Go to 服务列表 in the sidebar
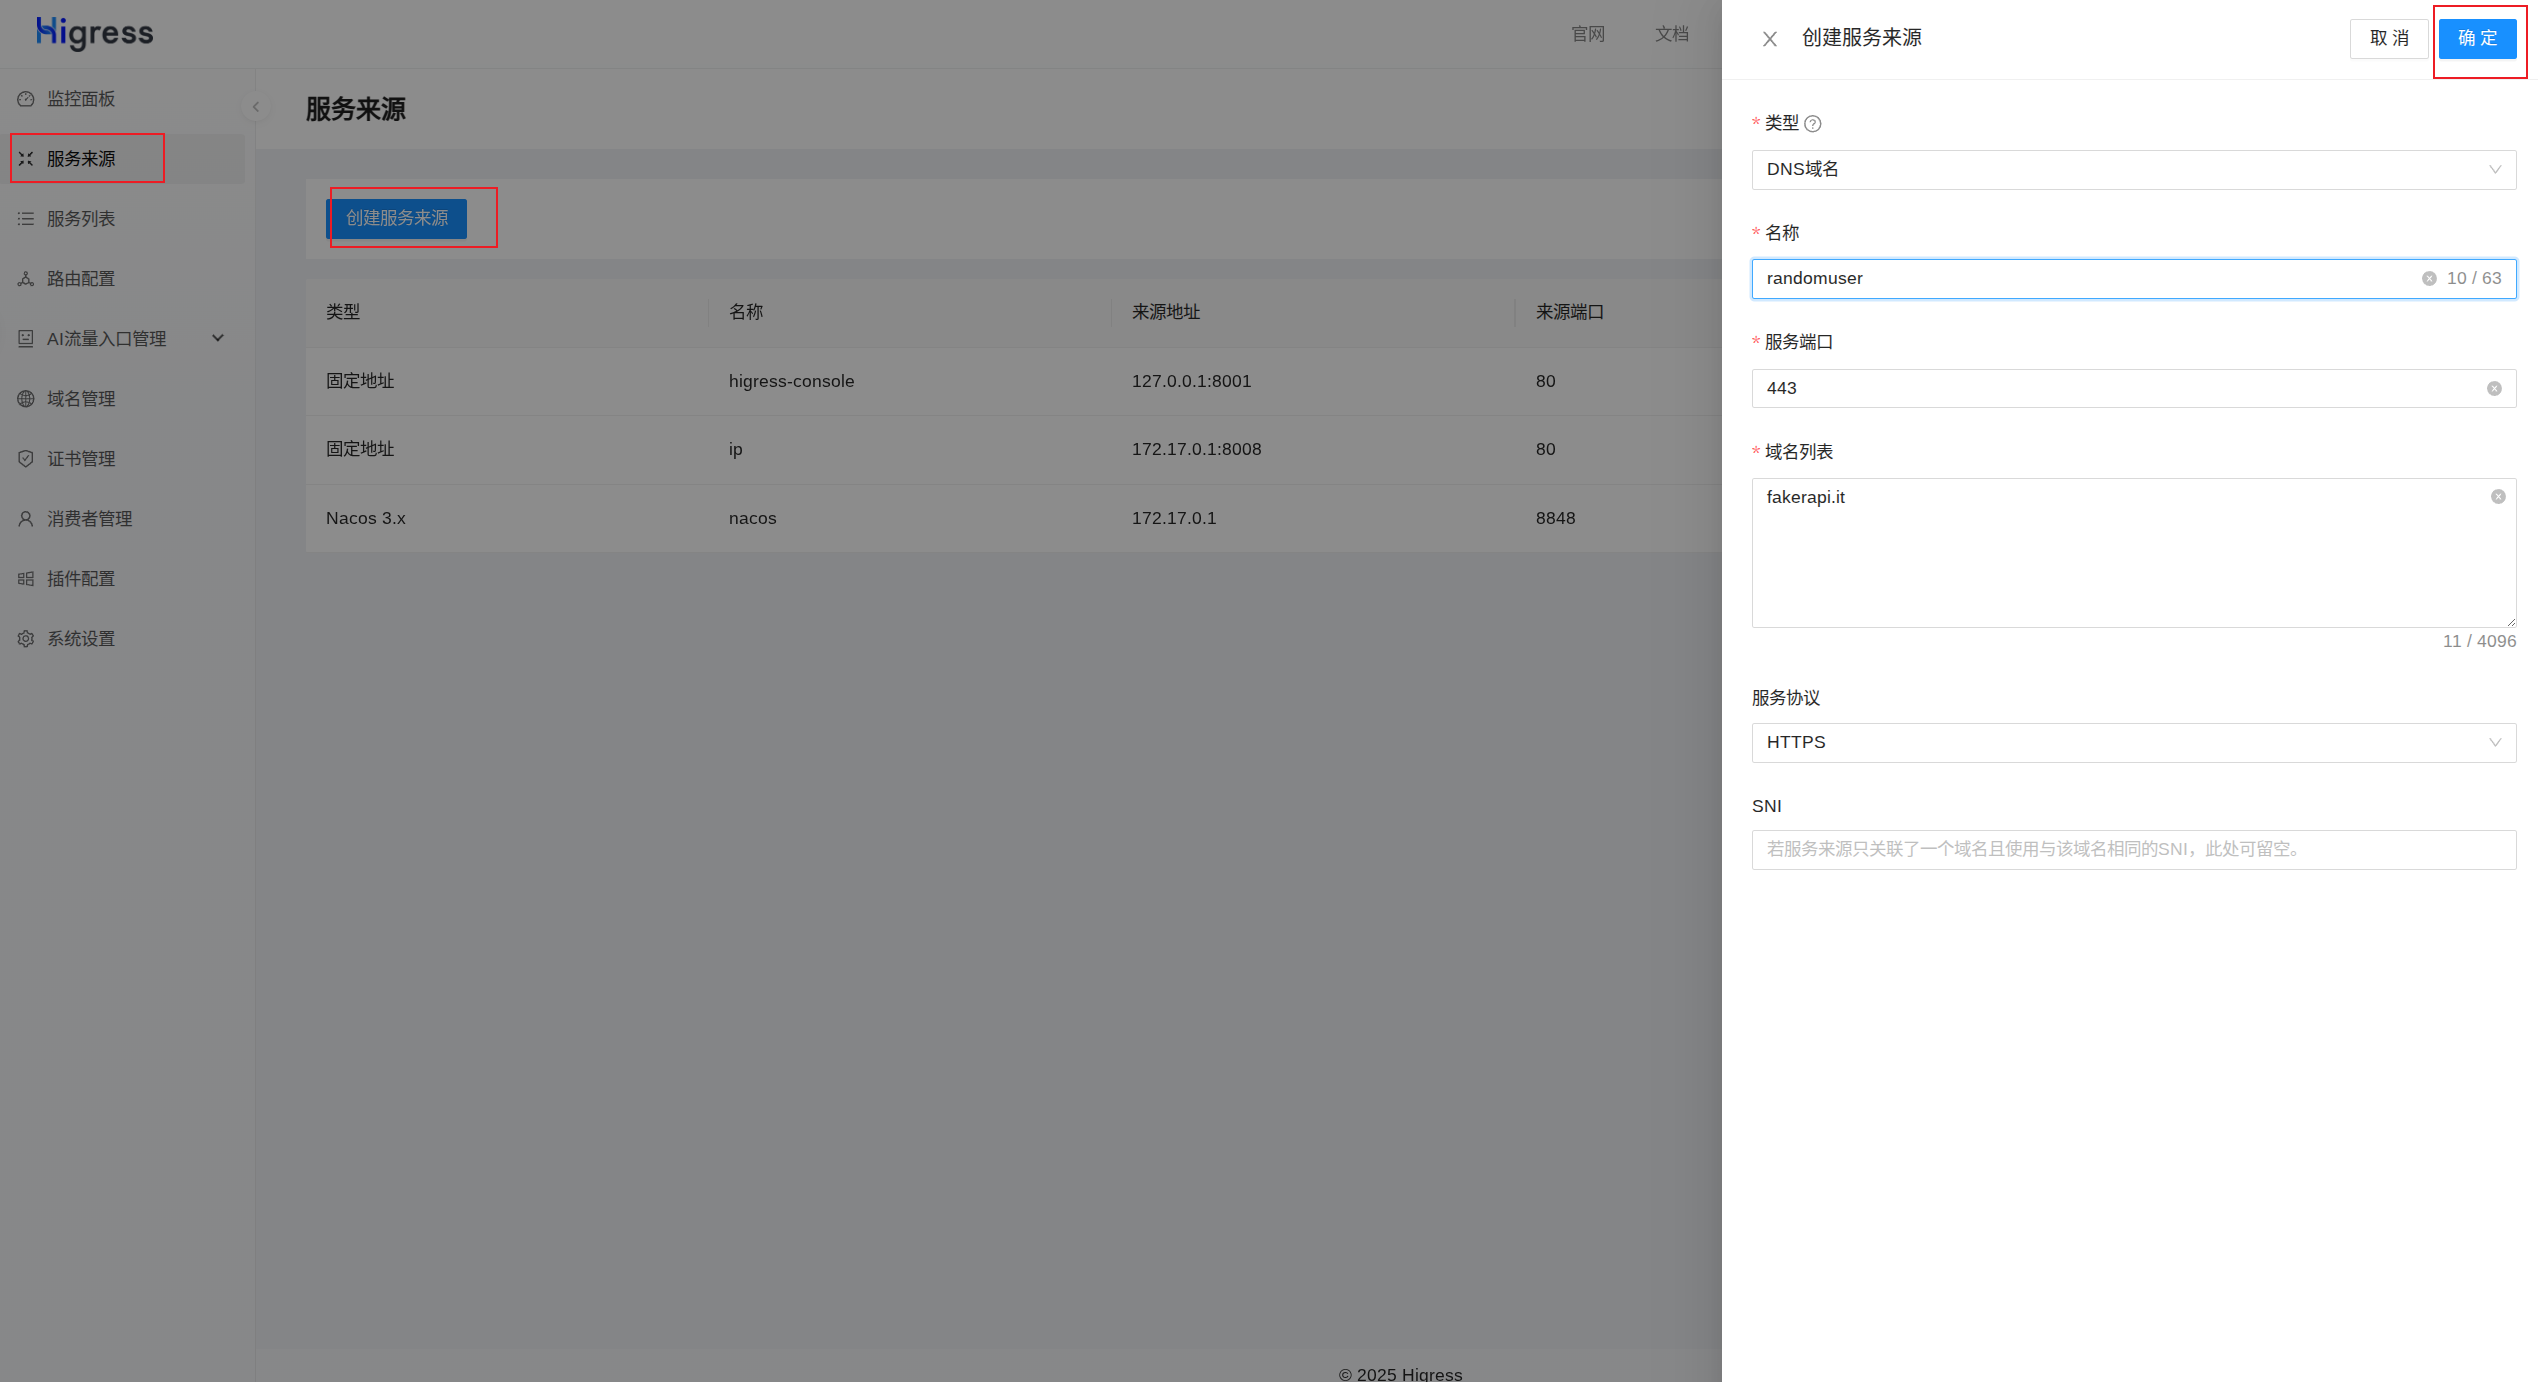This screenshot has width=2538, height=1382. coord(81,219)
